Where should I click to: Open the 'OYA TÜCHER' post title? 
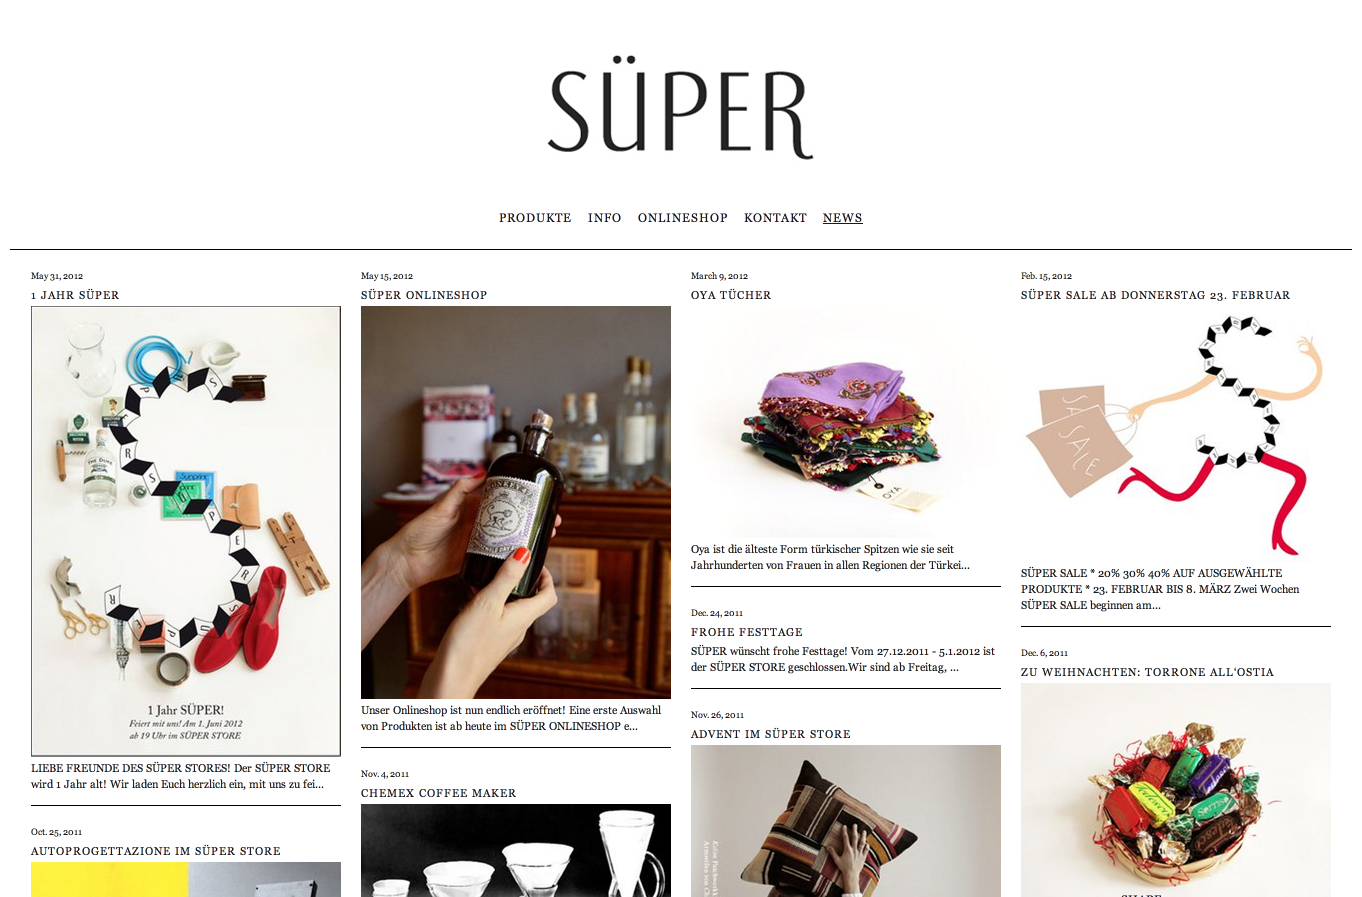(x=731, y=295)
